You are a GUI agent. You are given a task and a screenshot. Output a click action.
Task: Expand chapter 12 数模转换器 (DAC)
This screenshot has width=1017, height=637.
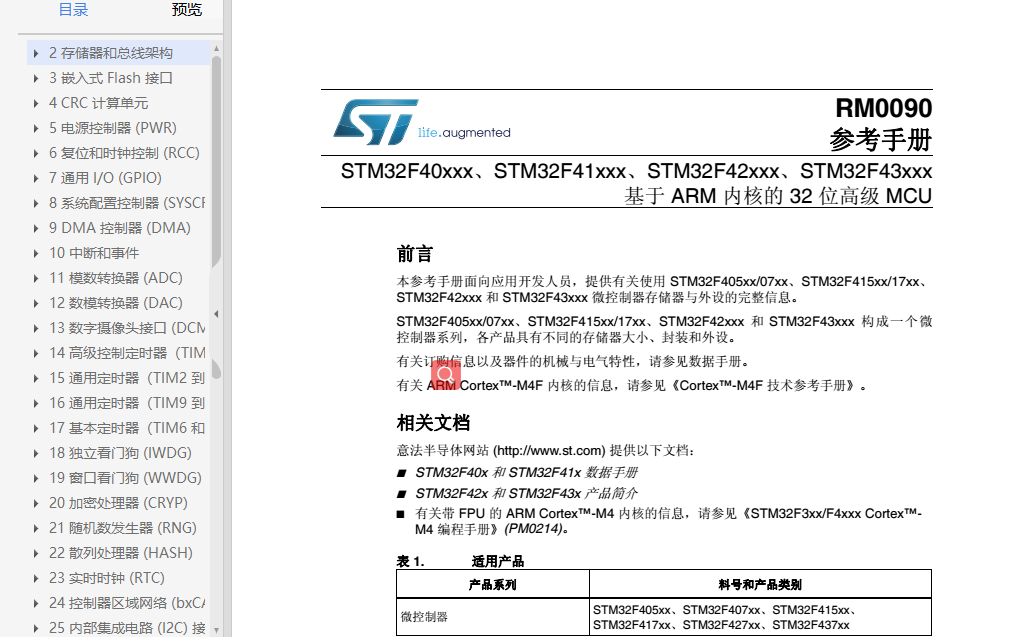(36, 304)
